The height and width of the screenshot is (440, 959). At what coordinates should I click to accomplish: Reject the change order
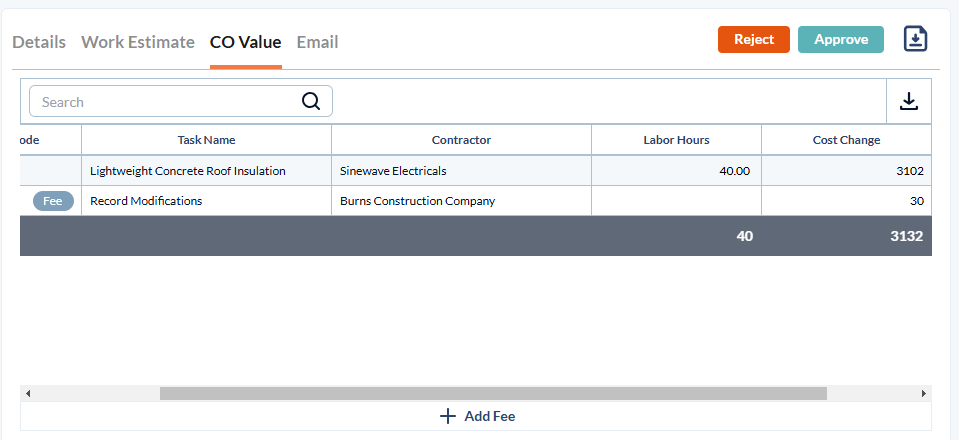point(753,39)
